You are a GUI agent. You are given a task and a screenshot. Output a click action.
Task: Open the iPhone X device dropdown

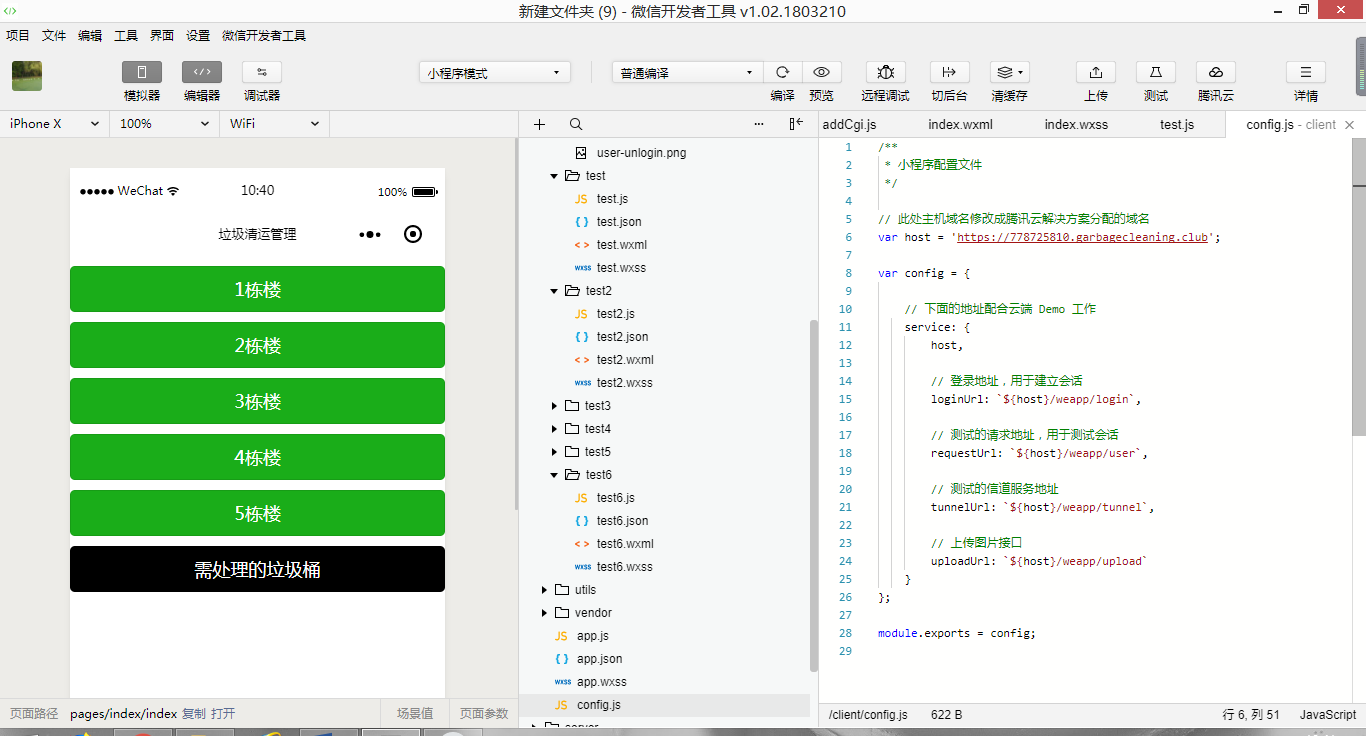pyautogui.click(x=54, y=124)
